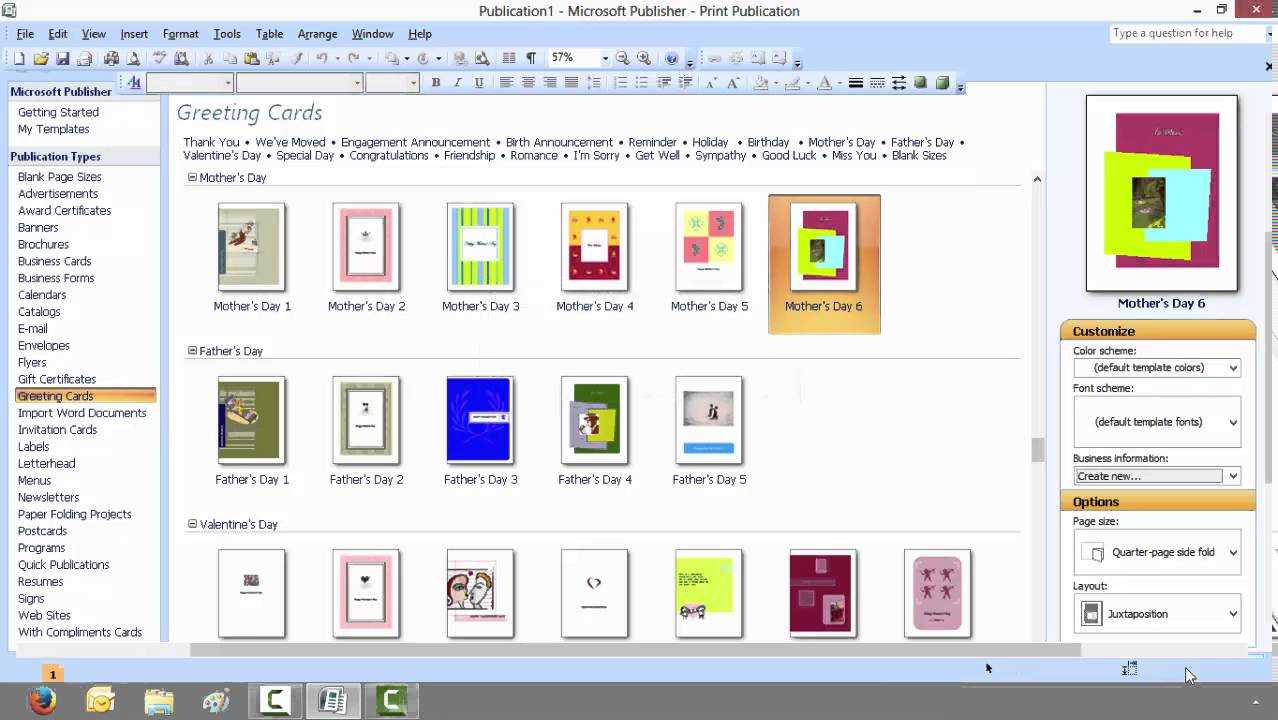Click the Print Preview icon
This screenshot has height=720, width=1278.
(133, 59)
